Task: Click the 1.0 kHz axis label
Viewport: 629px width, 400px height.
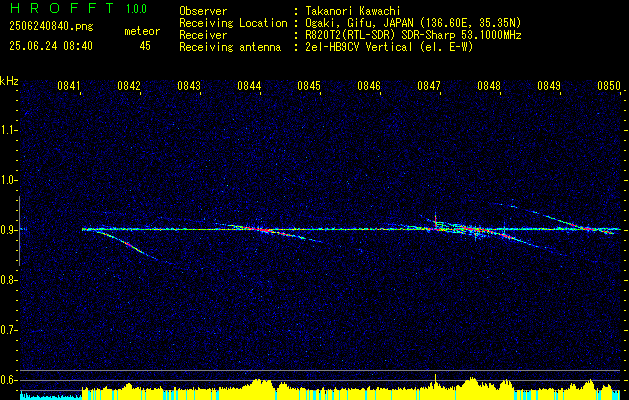Action: click(8, 180)
